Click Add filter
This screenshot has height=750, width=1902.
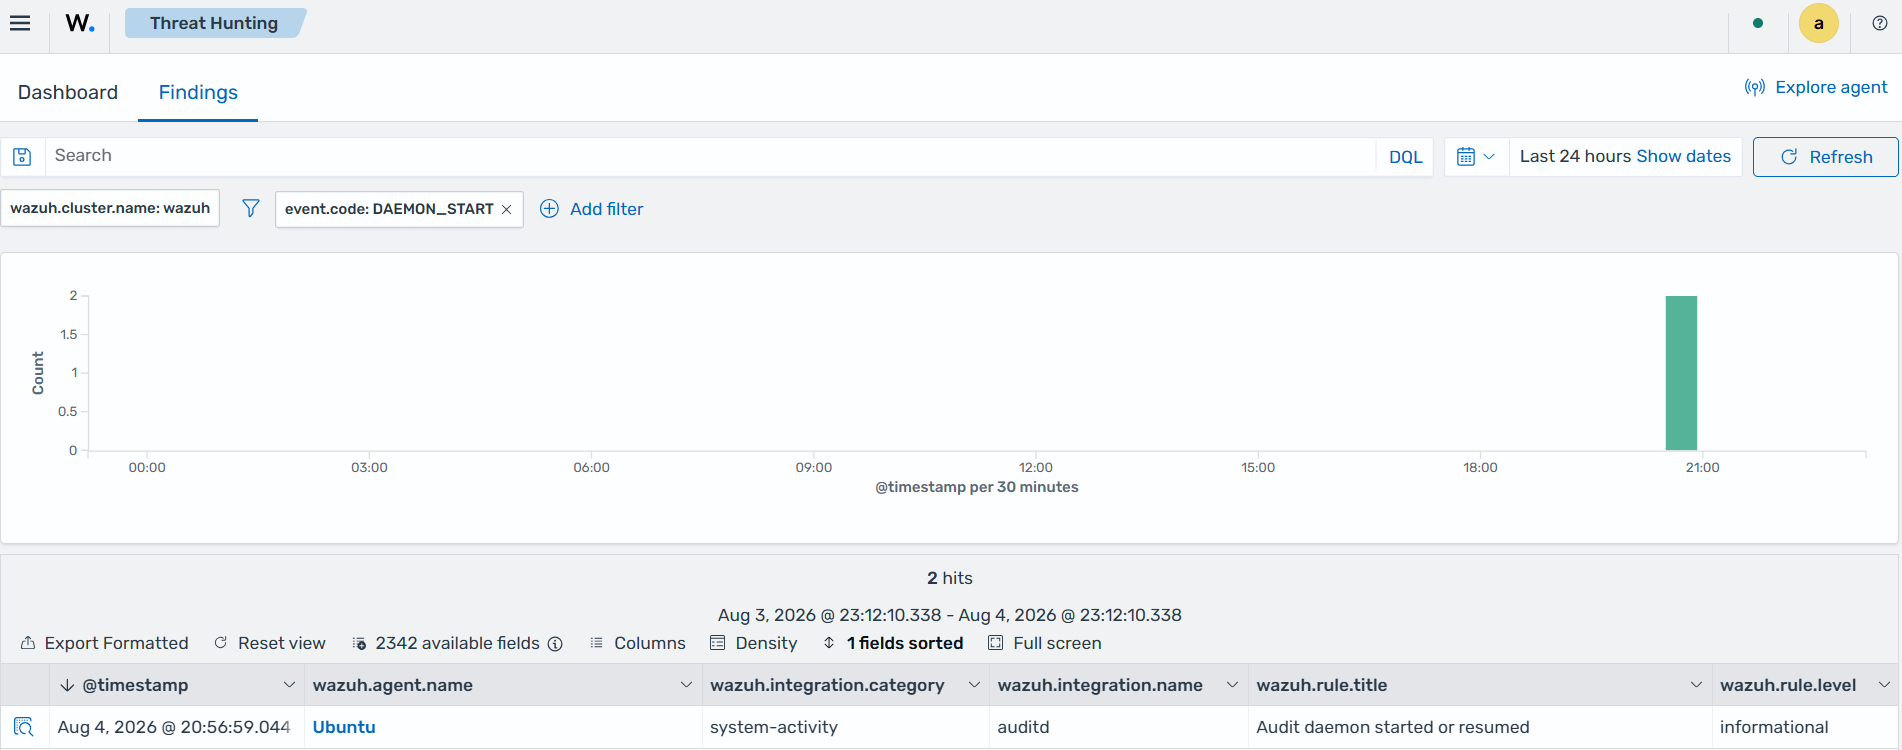coord(592,209)
